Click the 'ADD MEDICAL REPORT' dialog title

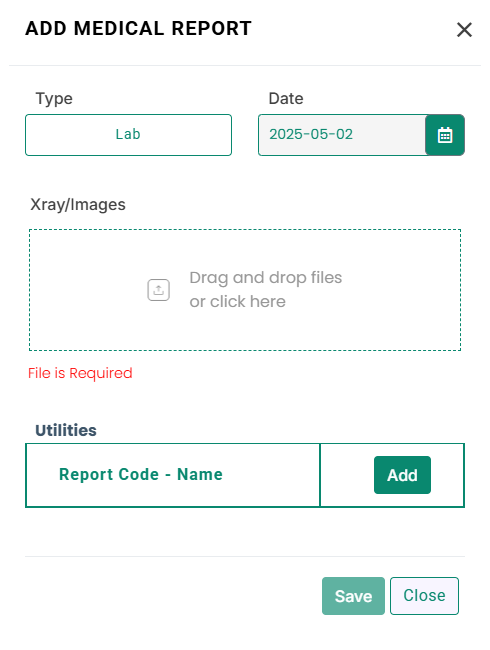pyautogui.click(x=138, y=29)
